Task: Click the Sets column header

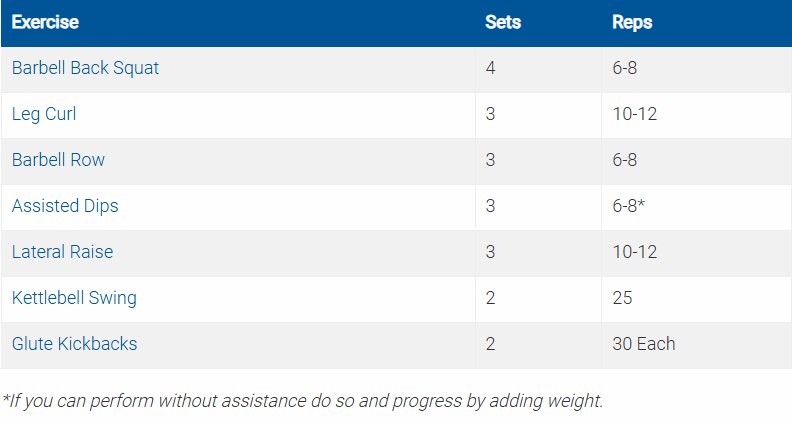Action: tap(503, 22)
